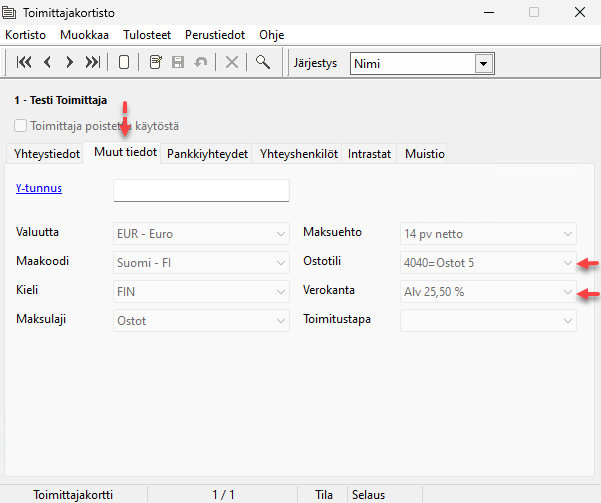Click the Järjestys label in toolbar

[x=315, y=63]
